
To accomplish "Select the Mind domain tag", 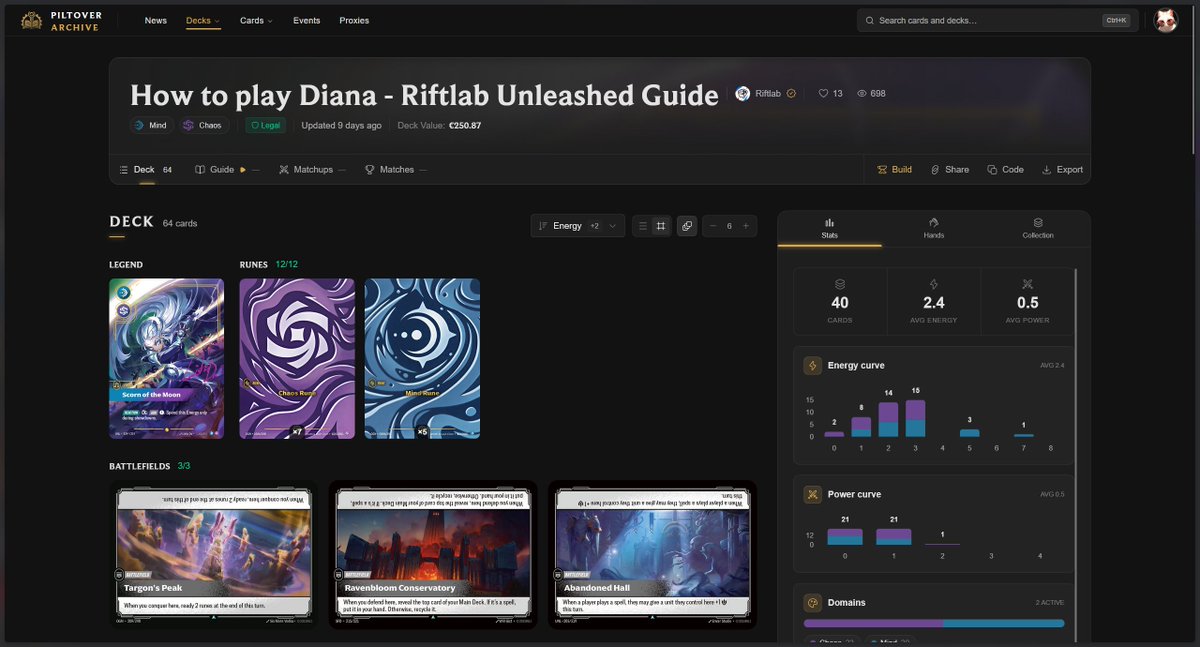I will coord(152,126).
